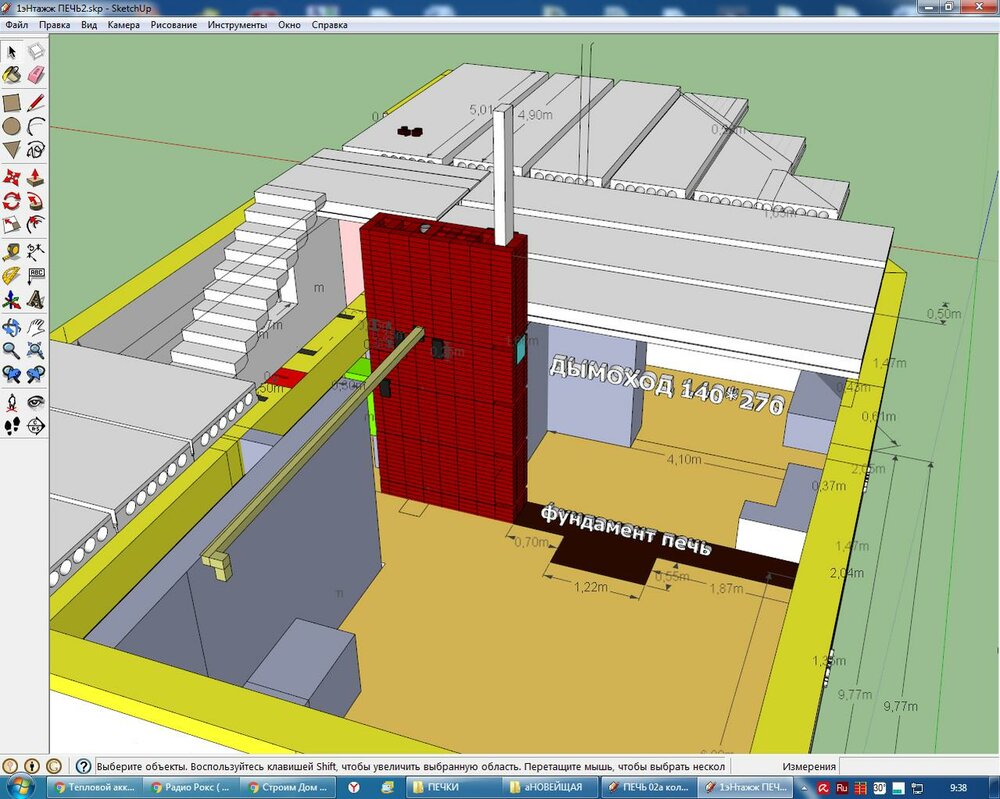Click the help question mark in status bar
Viewport: 1000px width, 799px height.
click(85, 766)
